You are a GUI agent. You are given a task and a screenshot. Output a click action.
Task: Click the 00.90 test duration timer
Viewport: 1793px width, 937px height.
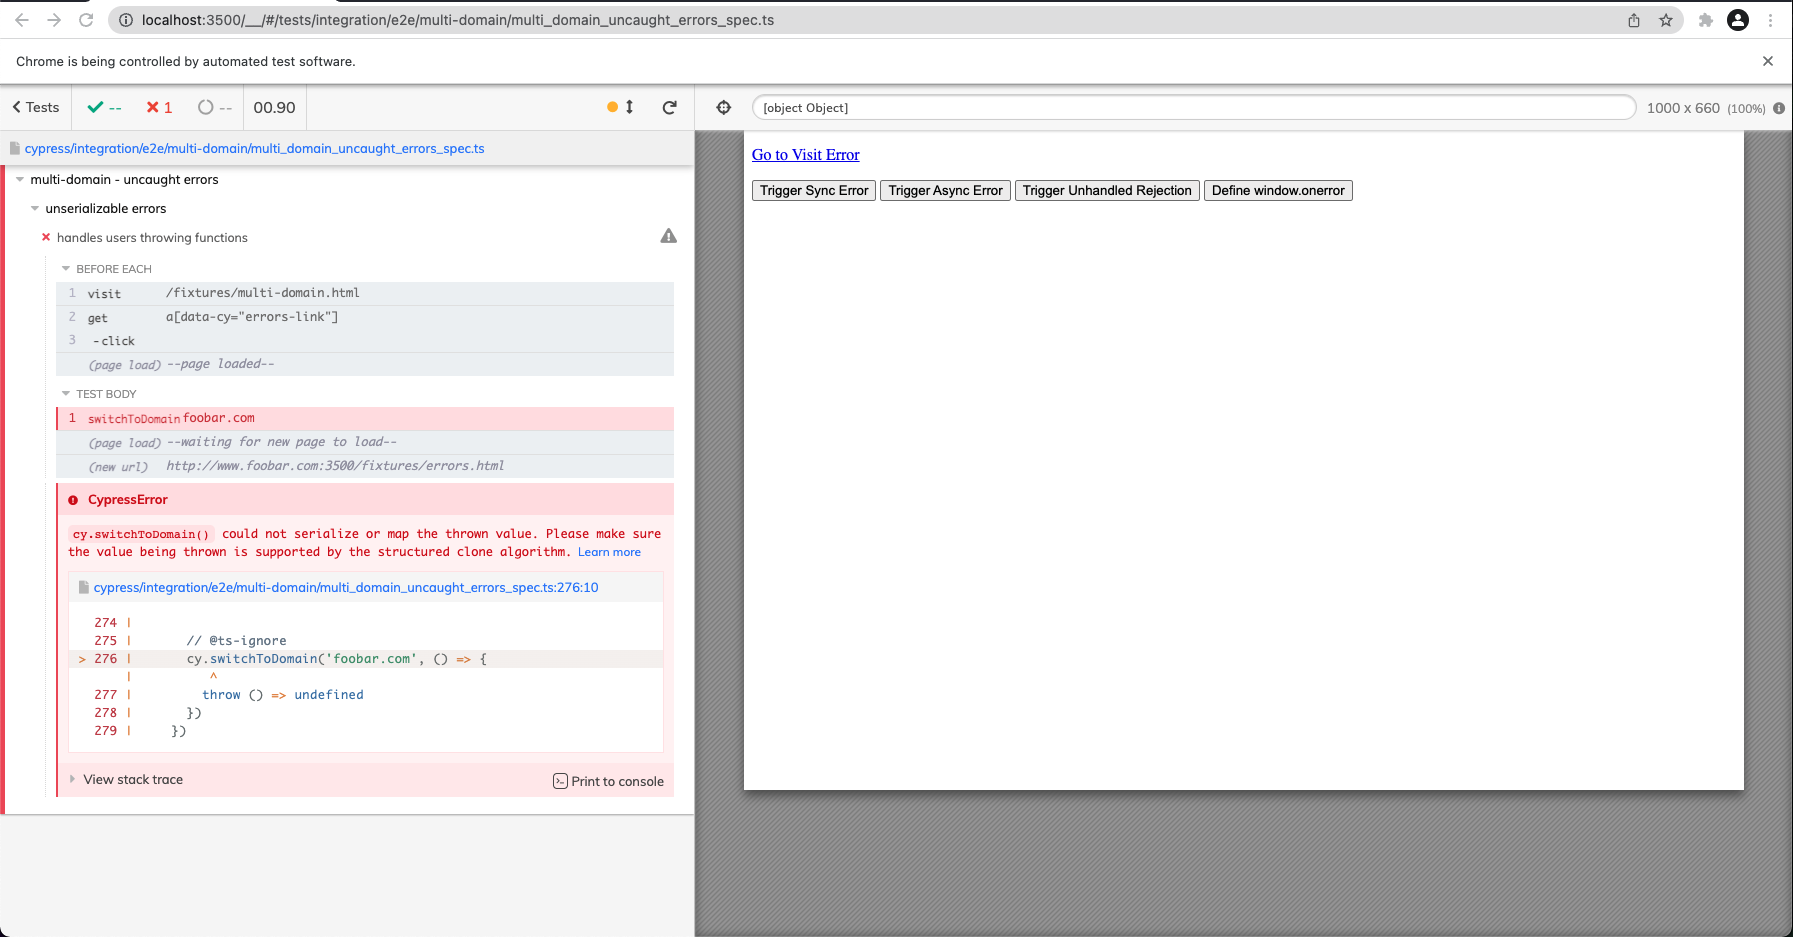(x=274, y=107)
